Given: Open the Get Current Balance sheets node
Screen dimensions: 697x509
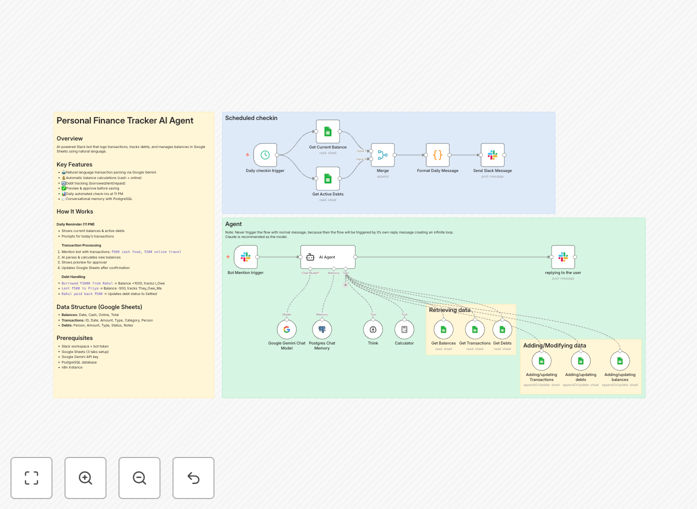Looking at the screenshot, I should 328,131.
